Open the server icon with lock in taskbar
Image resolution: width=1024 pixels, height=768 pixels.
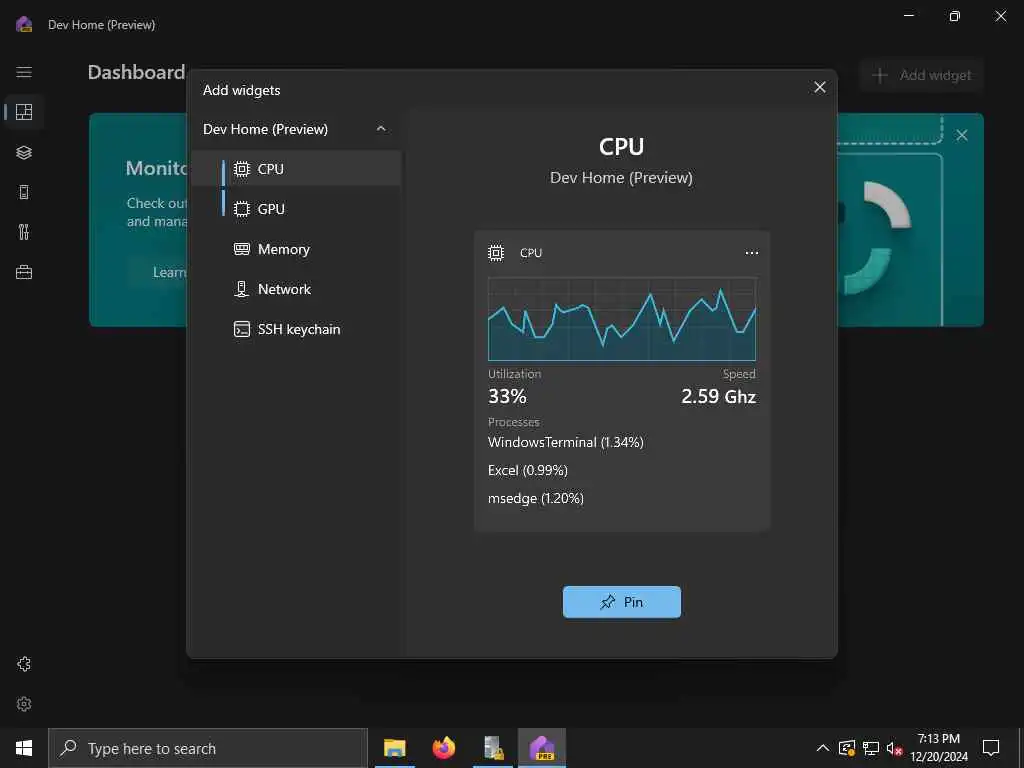pos(493,748)
